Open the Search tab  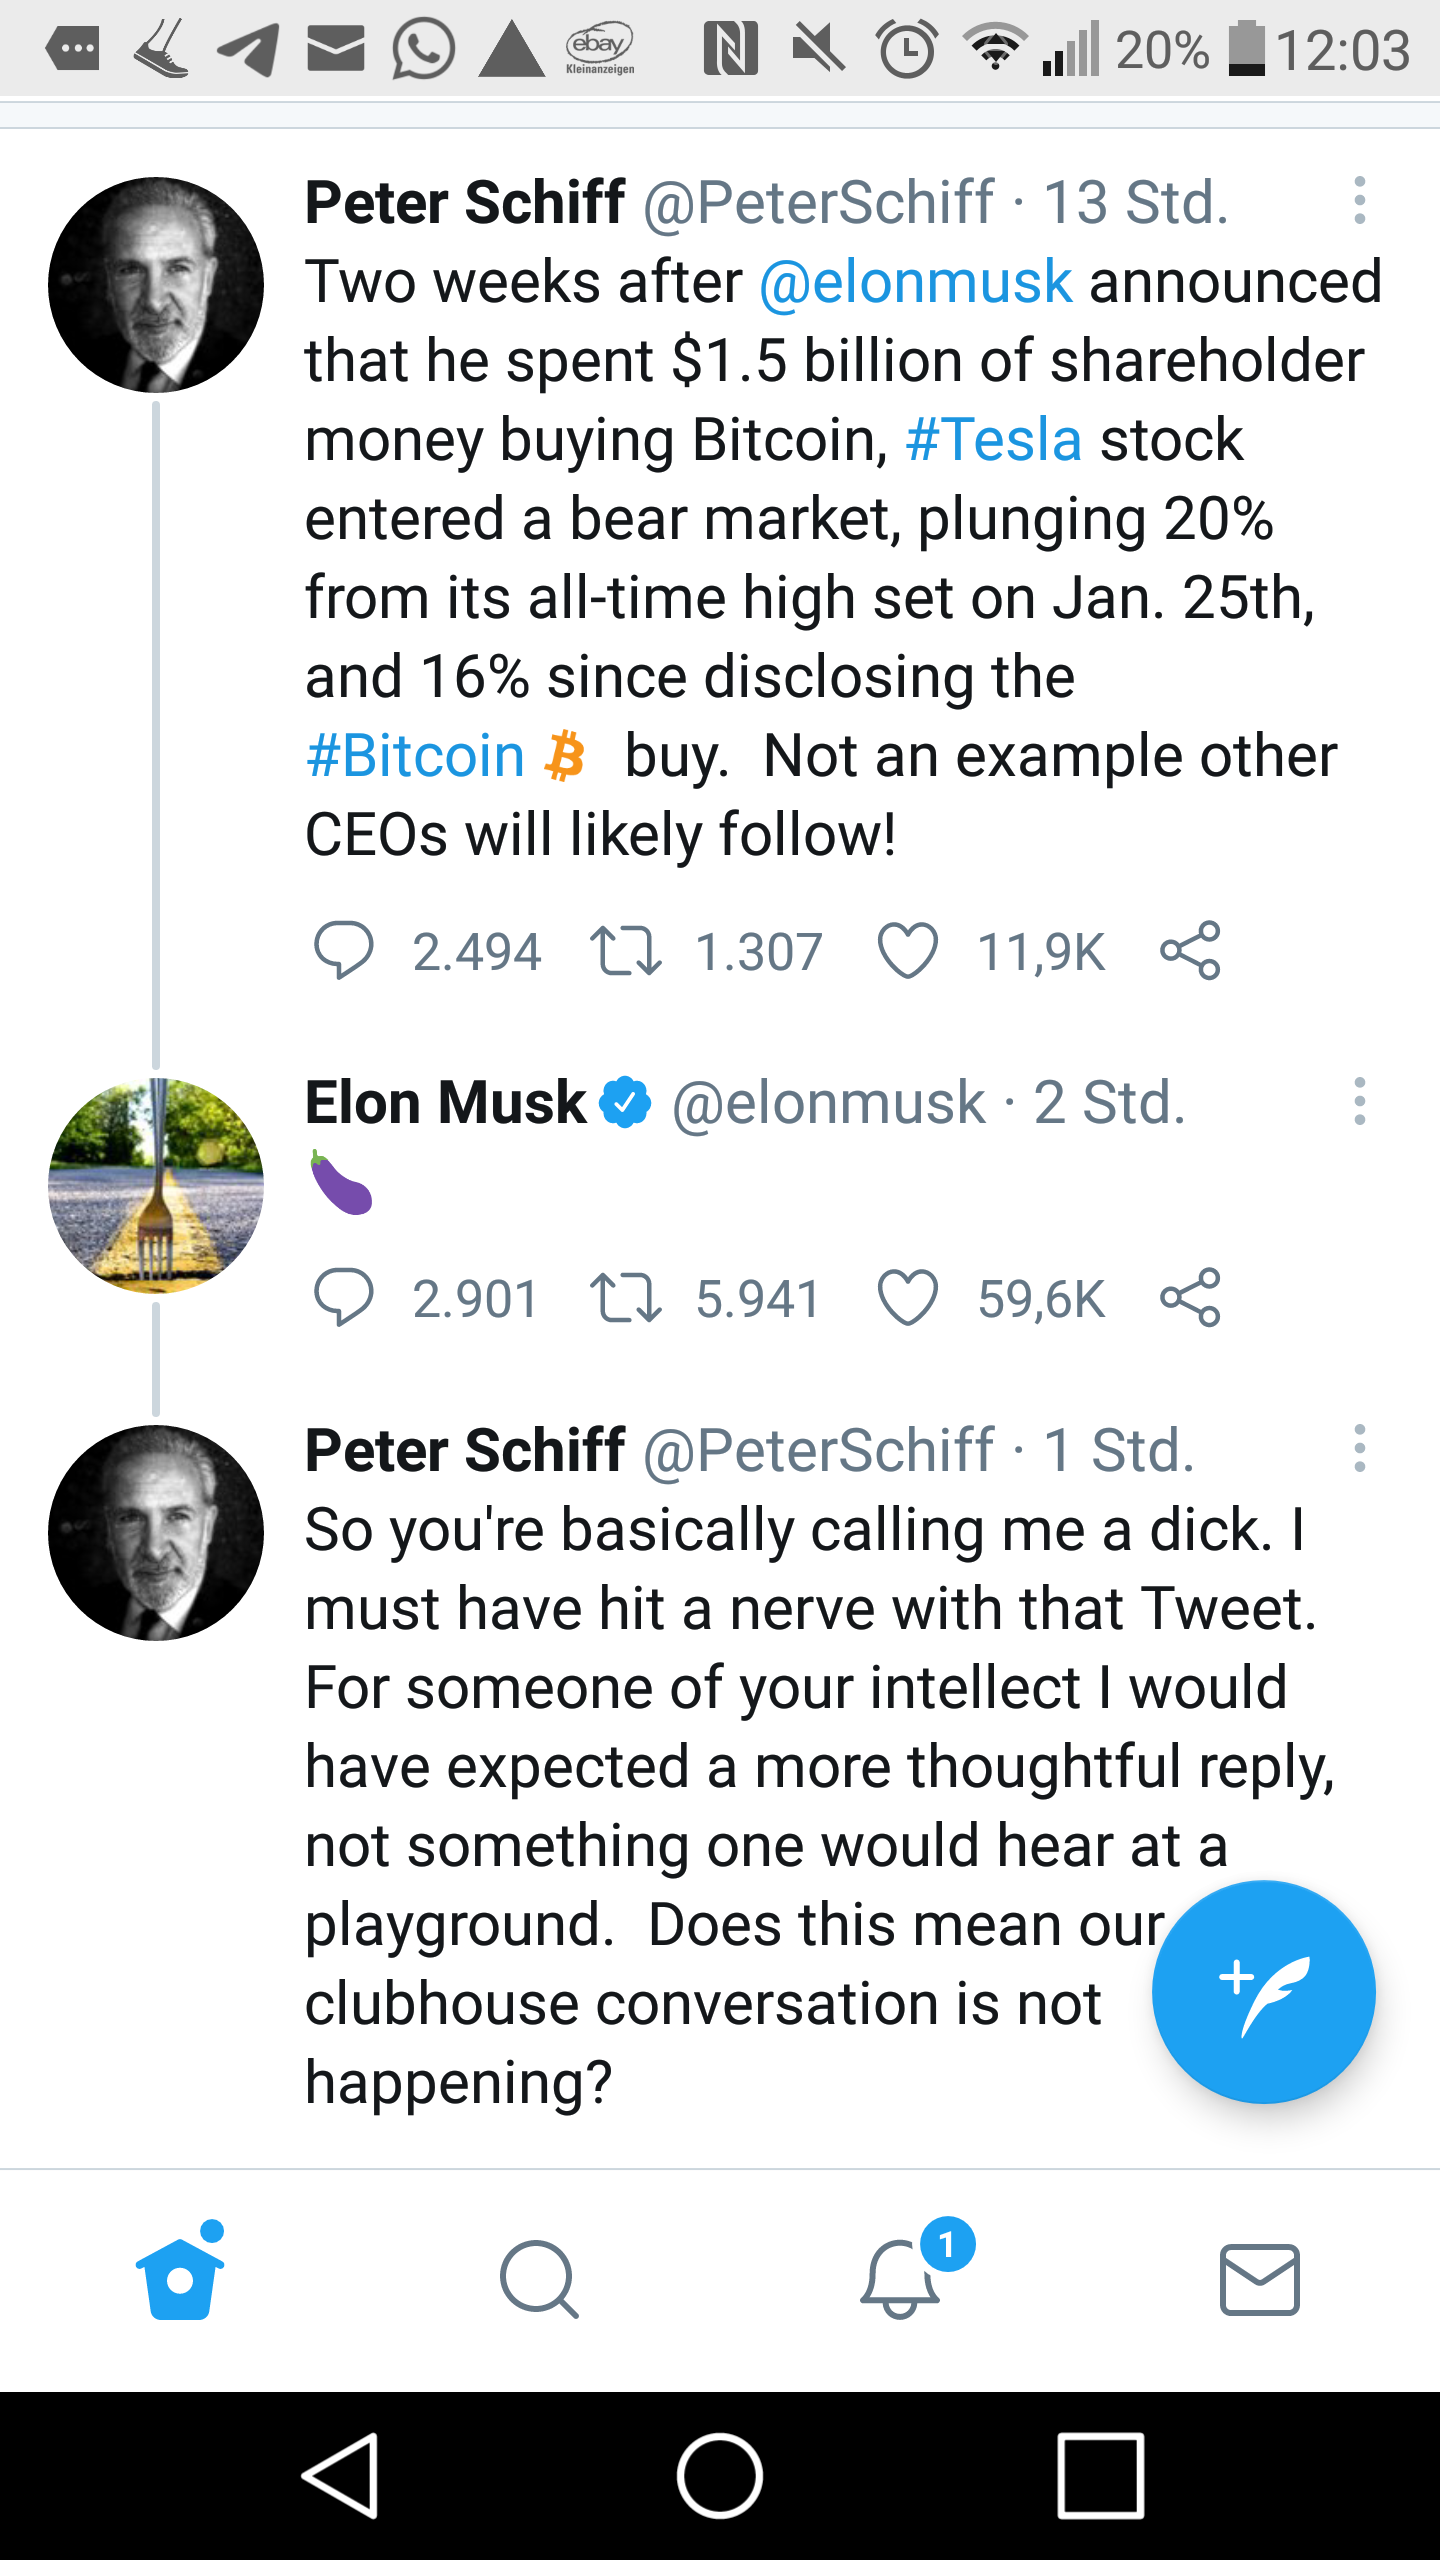click(539, 2278)
